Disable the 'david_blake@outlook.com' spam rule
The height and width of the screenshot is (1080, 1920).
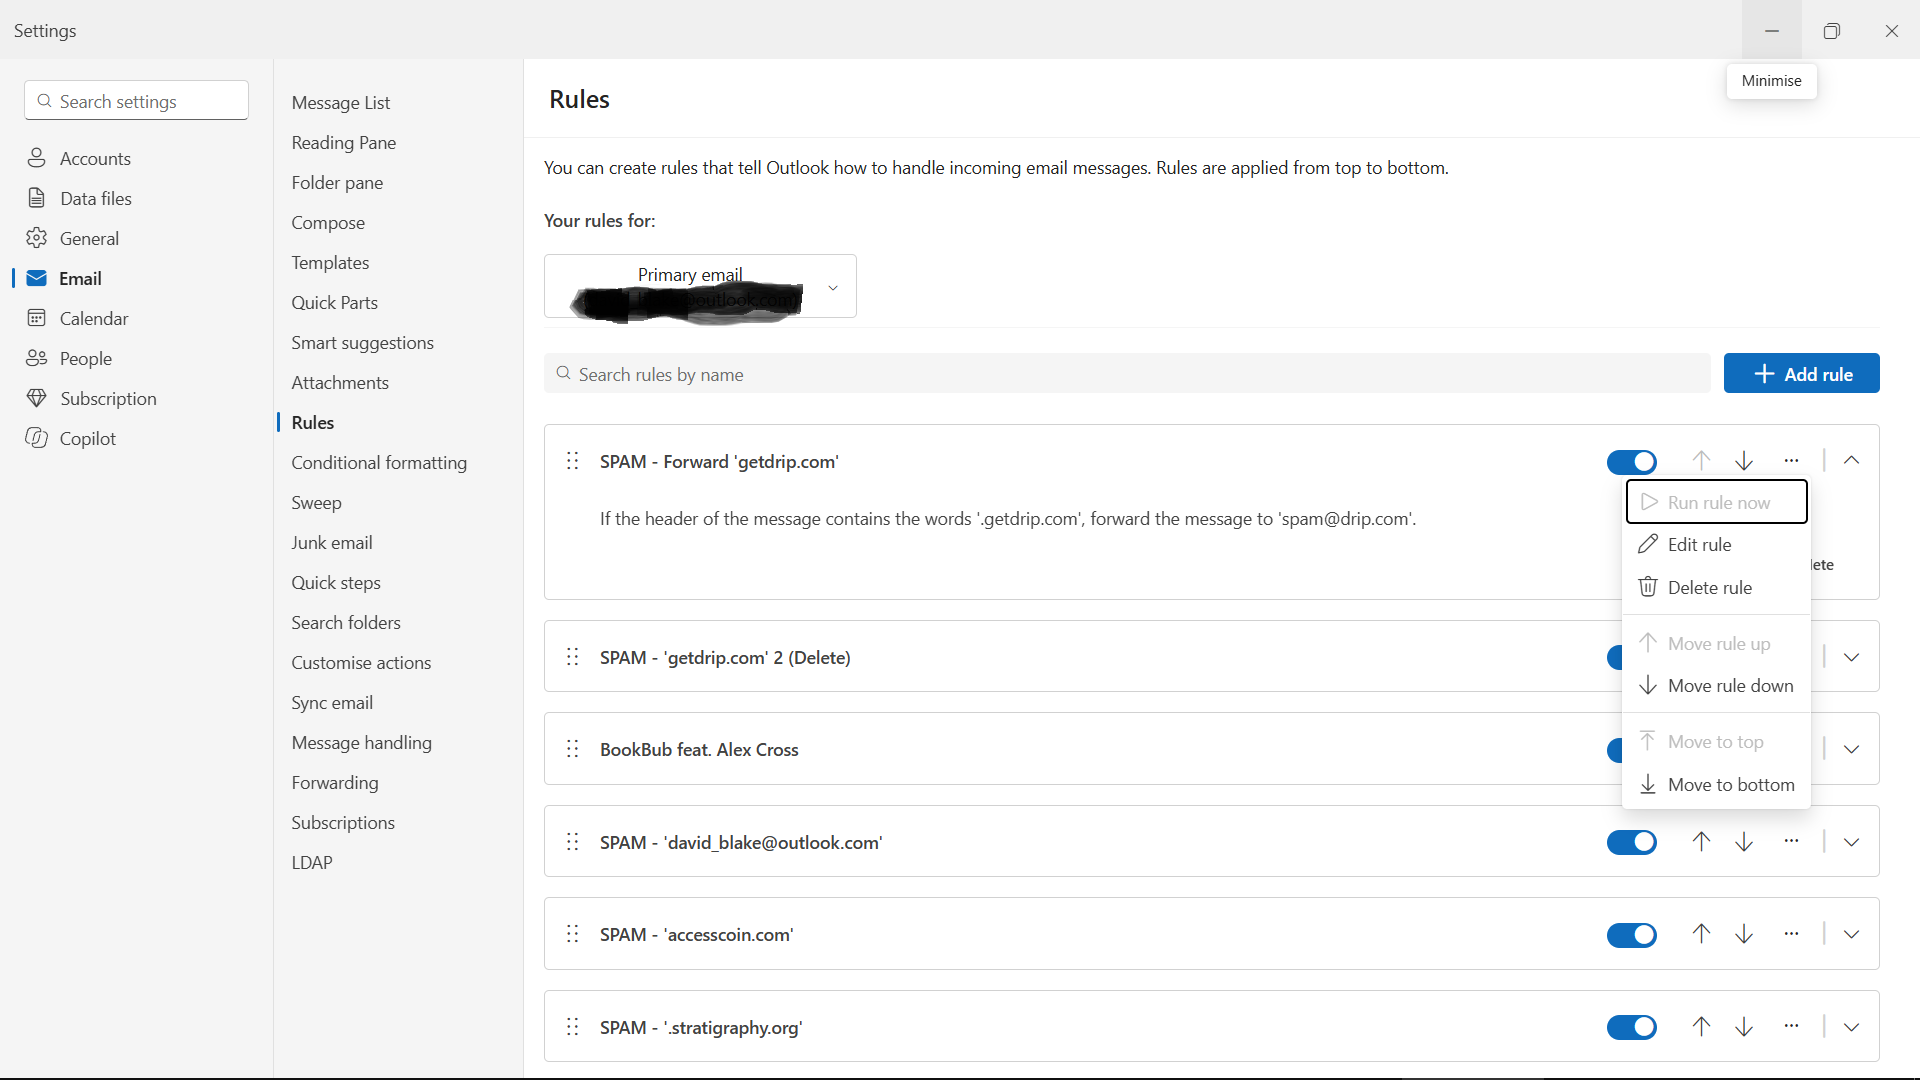1631,843
